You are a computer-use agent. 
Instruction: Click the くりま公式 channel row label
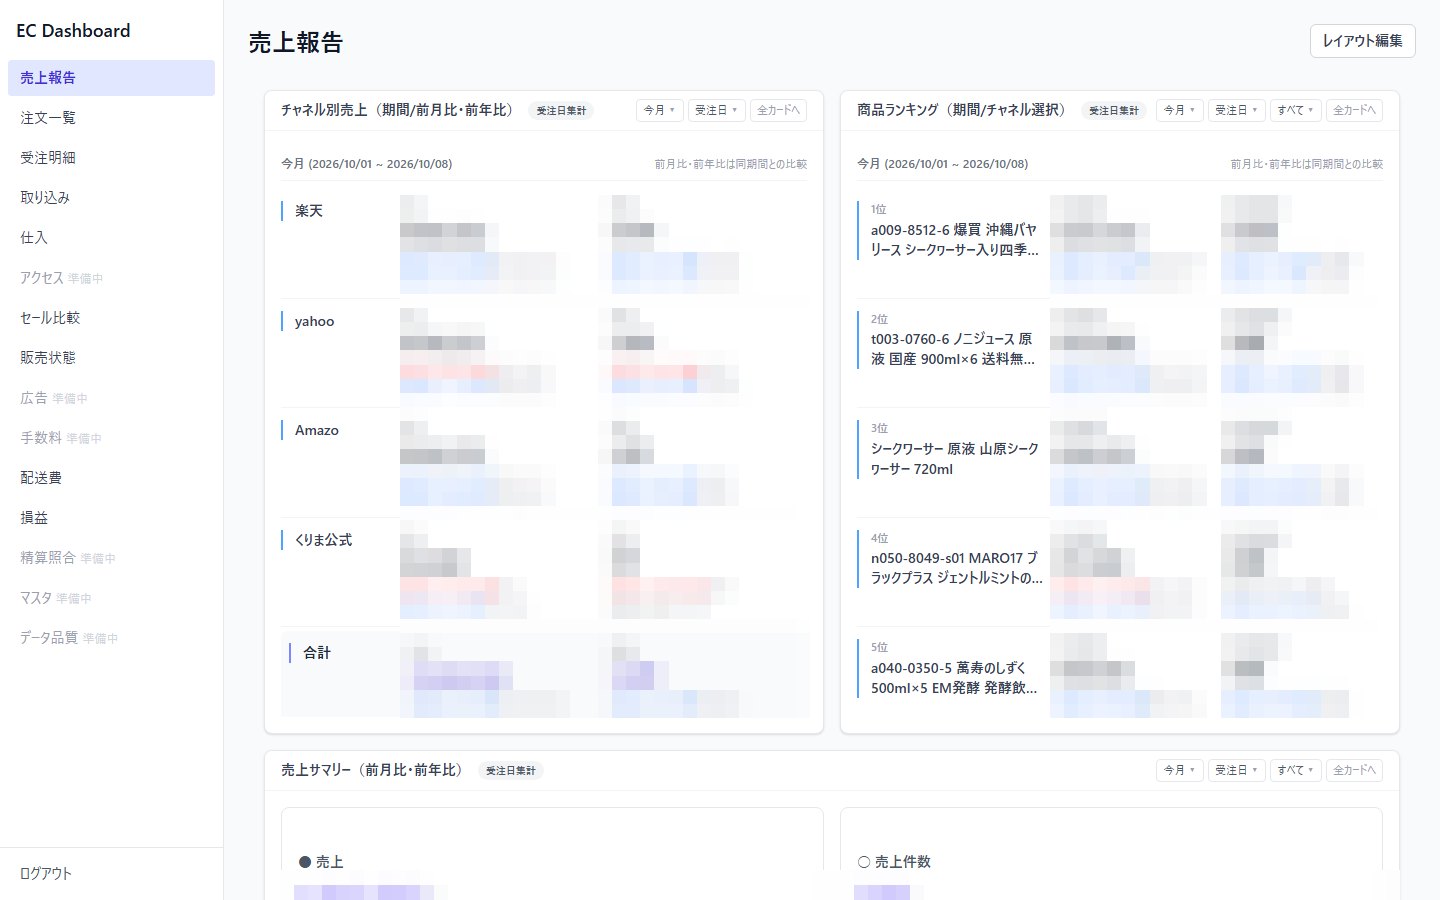[x=323, y=540]
